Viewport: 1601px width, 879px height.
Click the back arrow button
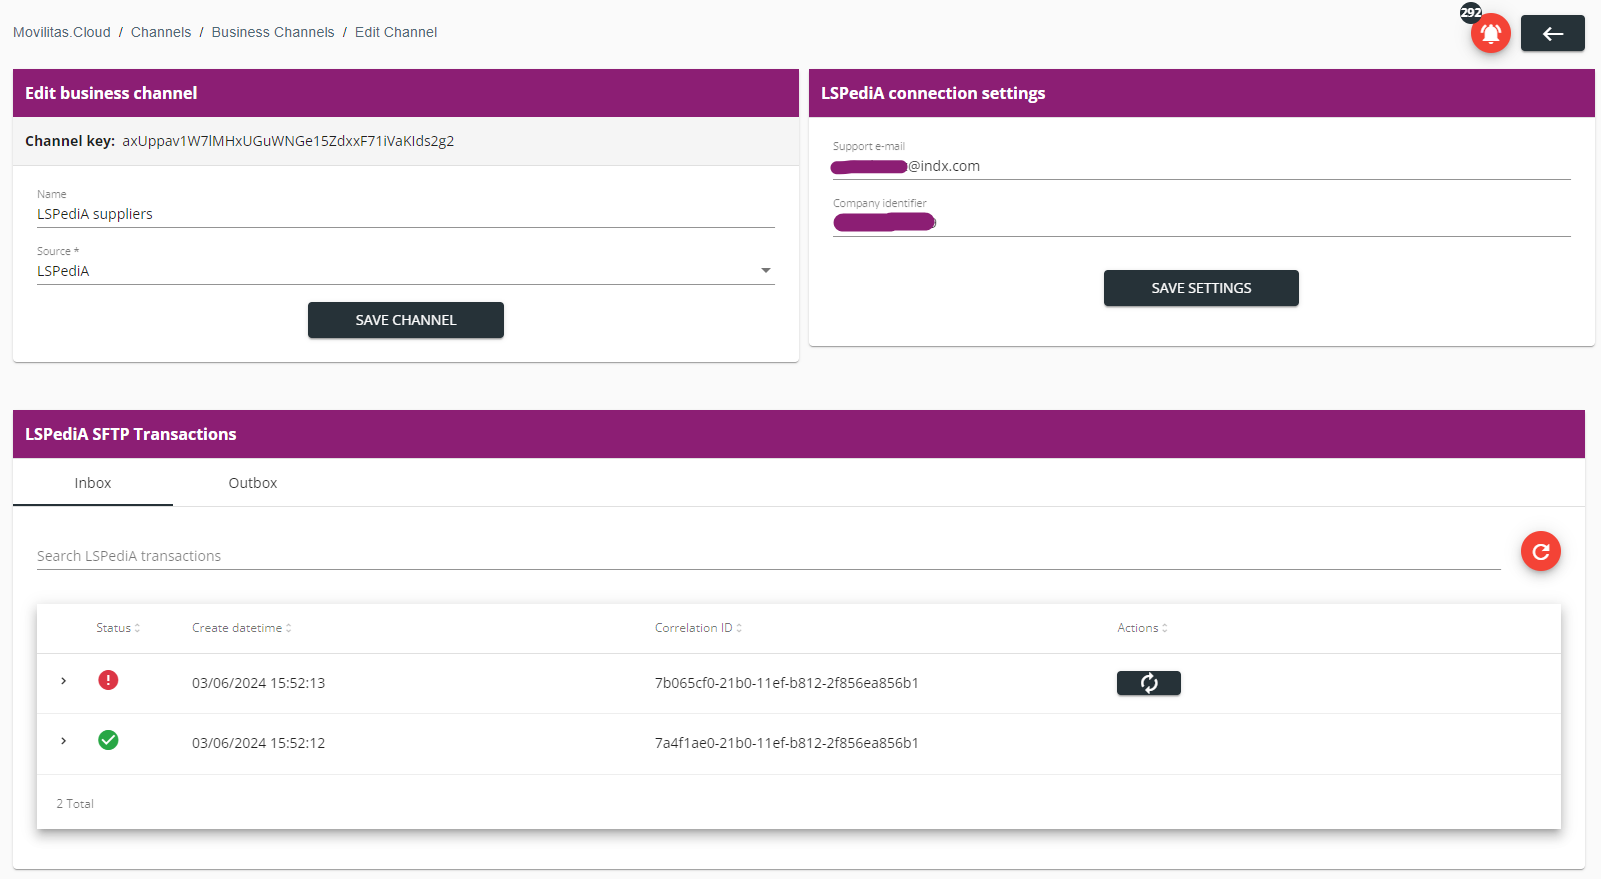click(x=1552, y=33)
